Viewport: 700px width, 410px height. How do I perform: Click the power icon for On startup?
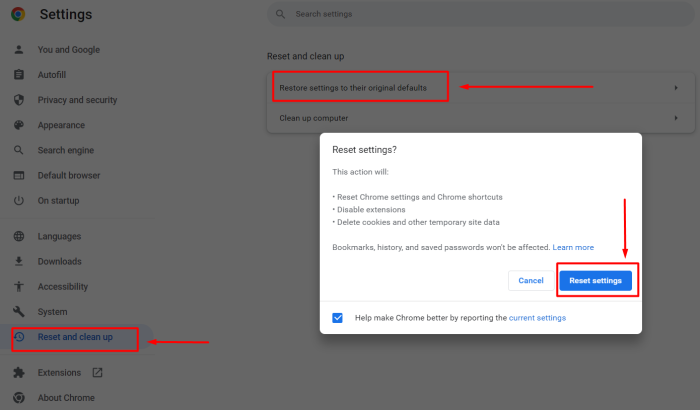click(19, 201)
